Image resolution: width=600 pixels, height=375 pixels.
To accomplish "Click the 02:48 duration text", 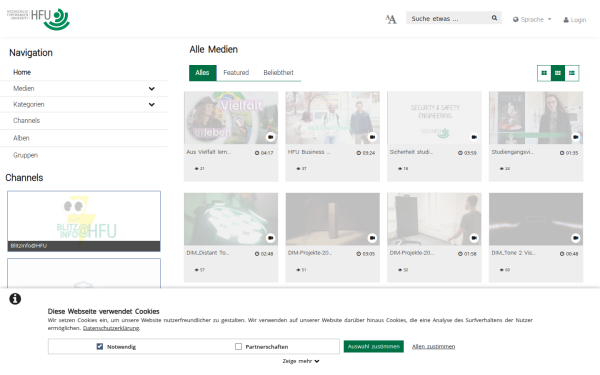I will 267,254.
